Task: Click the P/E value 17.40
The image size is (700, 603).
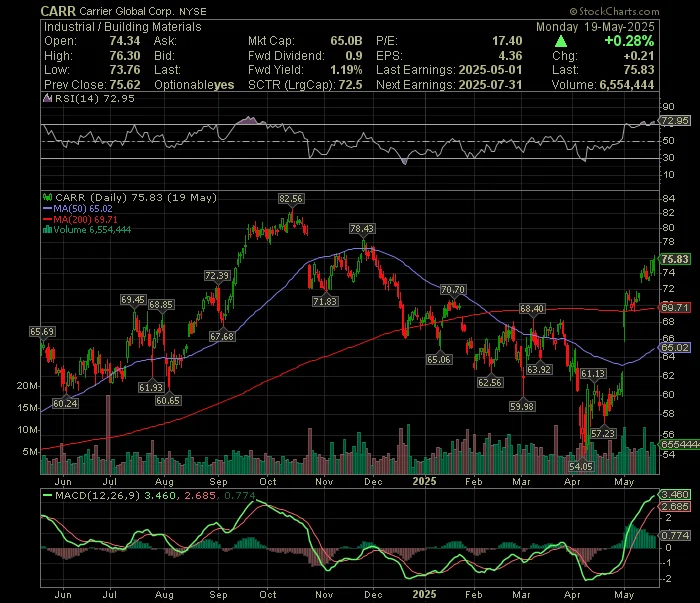Action: [507, 41]
